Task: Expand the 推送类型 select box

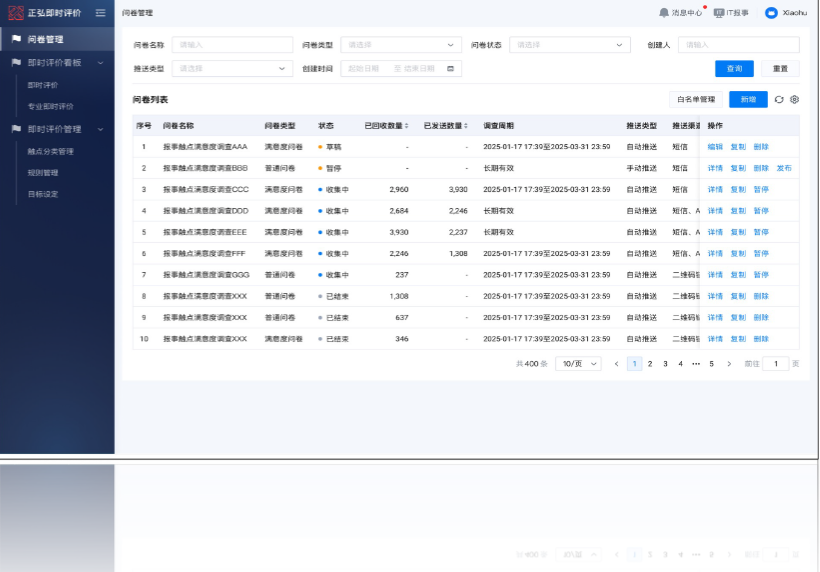Action: click(x=232, y=69)
